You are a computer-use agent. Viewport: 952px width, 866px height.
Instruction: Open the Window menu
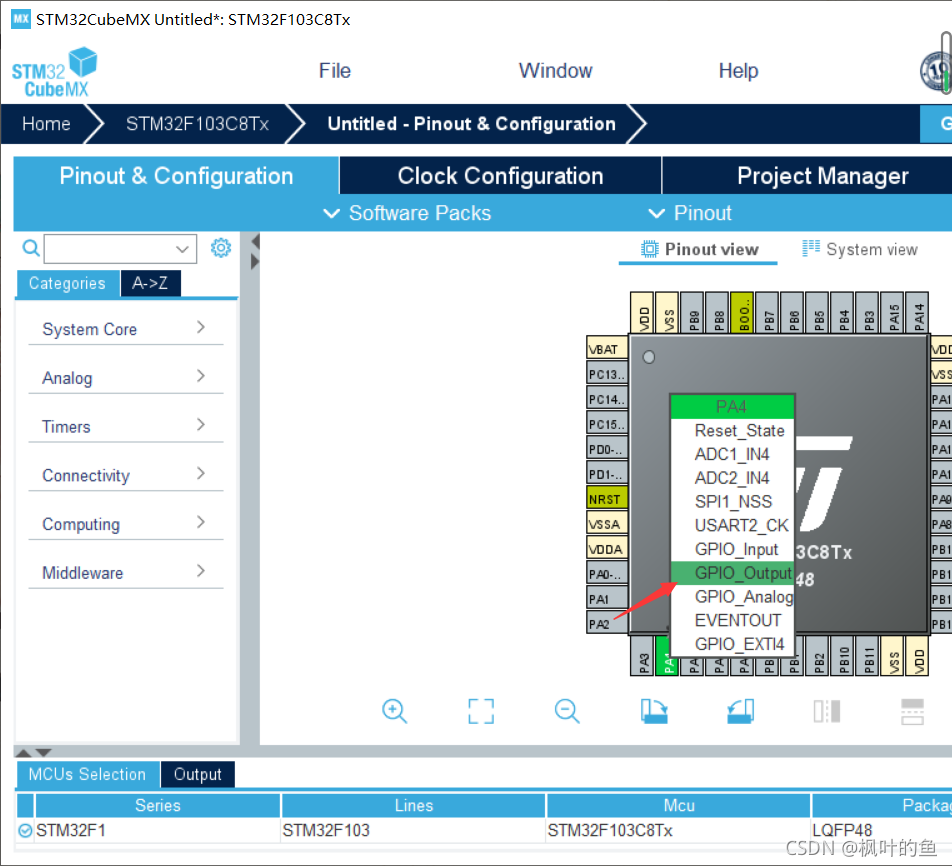point(556,70)
